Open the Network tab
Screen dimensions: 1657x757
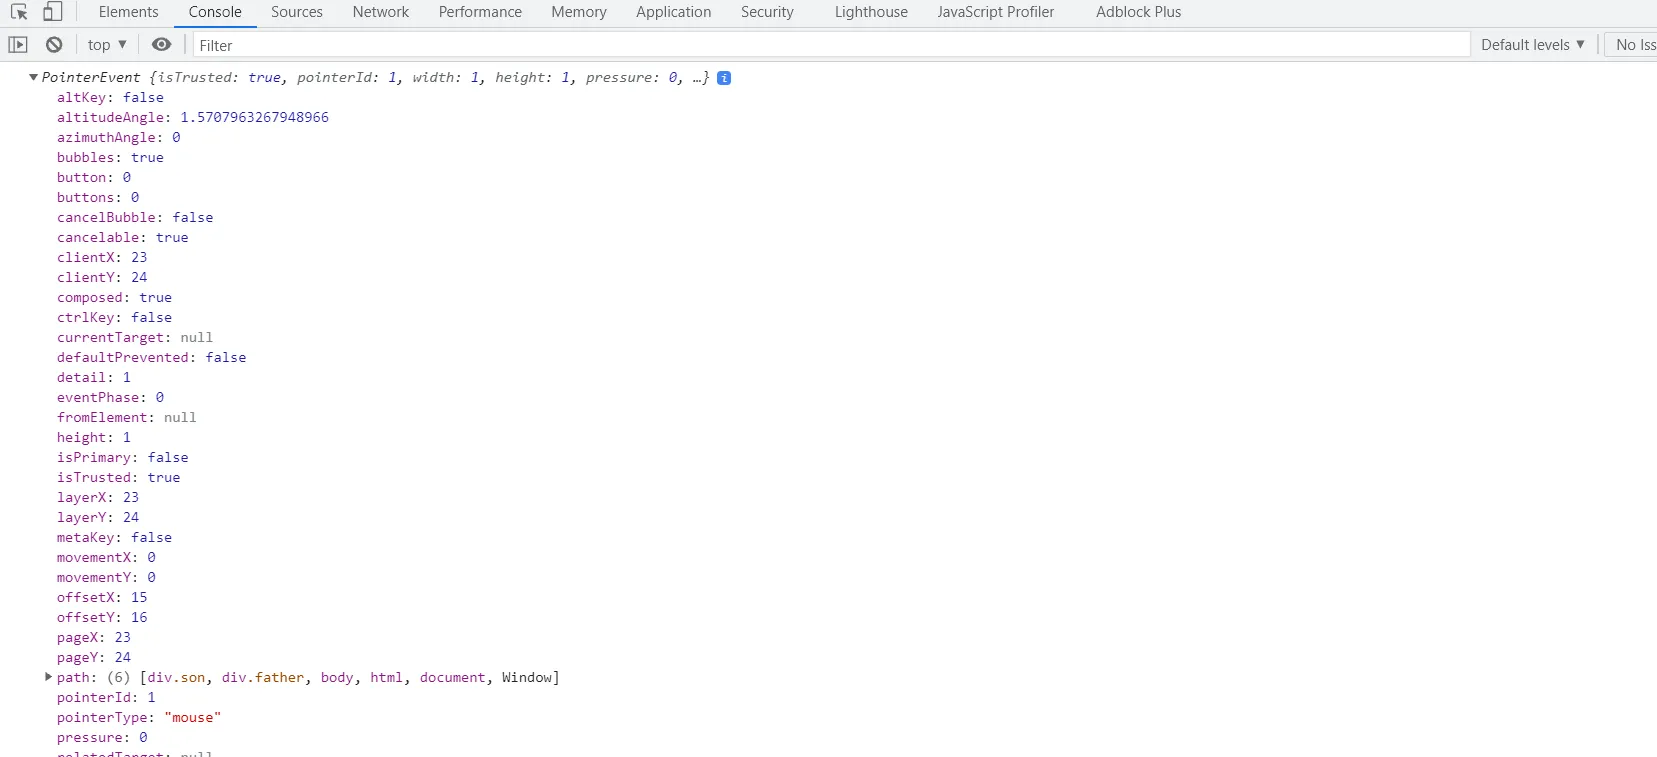point(381,12)
